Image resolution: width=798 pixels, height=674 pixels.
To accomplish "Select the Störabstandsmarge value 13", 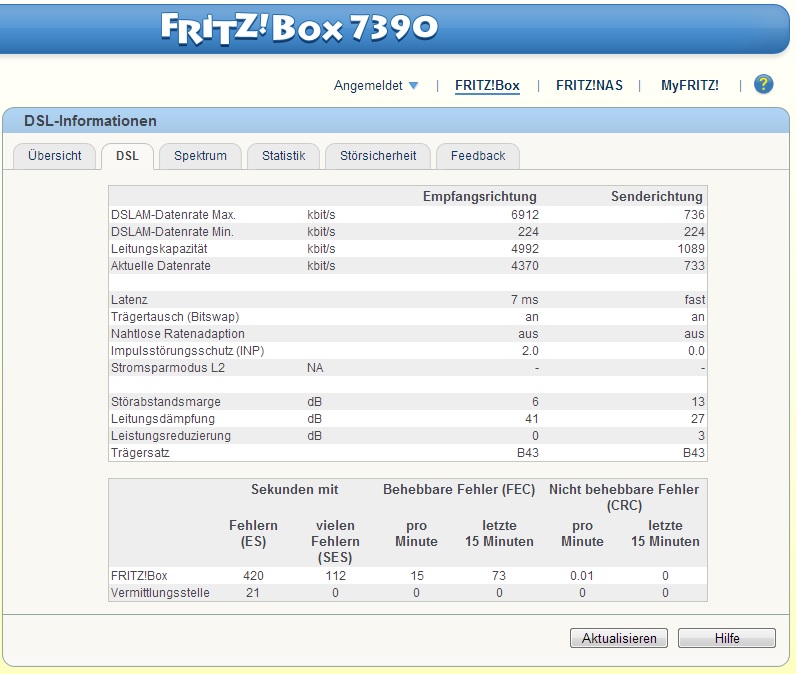I will [x=698, y=402].
